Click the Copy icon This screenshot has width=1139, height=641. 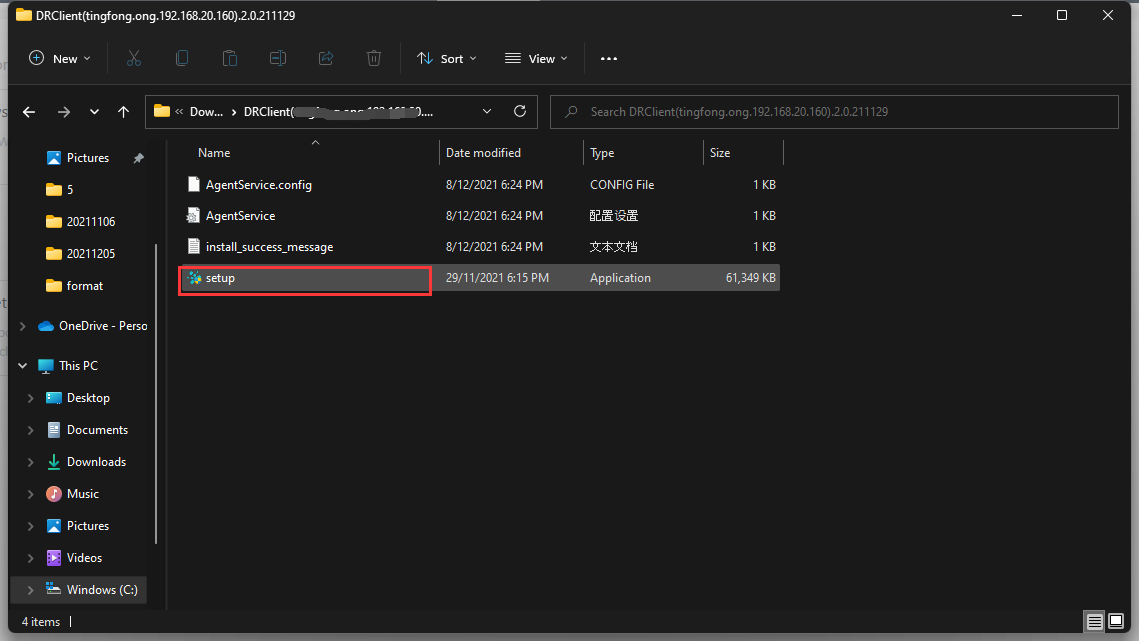point(182,58)
